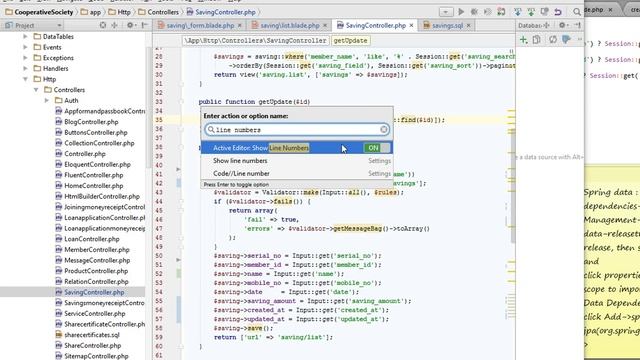
Task: Click scroll from source target icon in Project panel
Action: tap(103, 25)
